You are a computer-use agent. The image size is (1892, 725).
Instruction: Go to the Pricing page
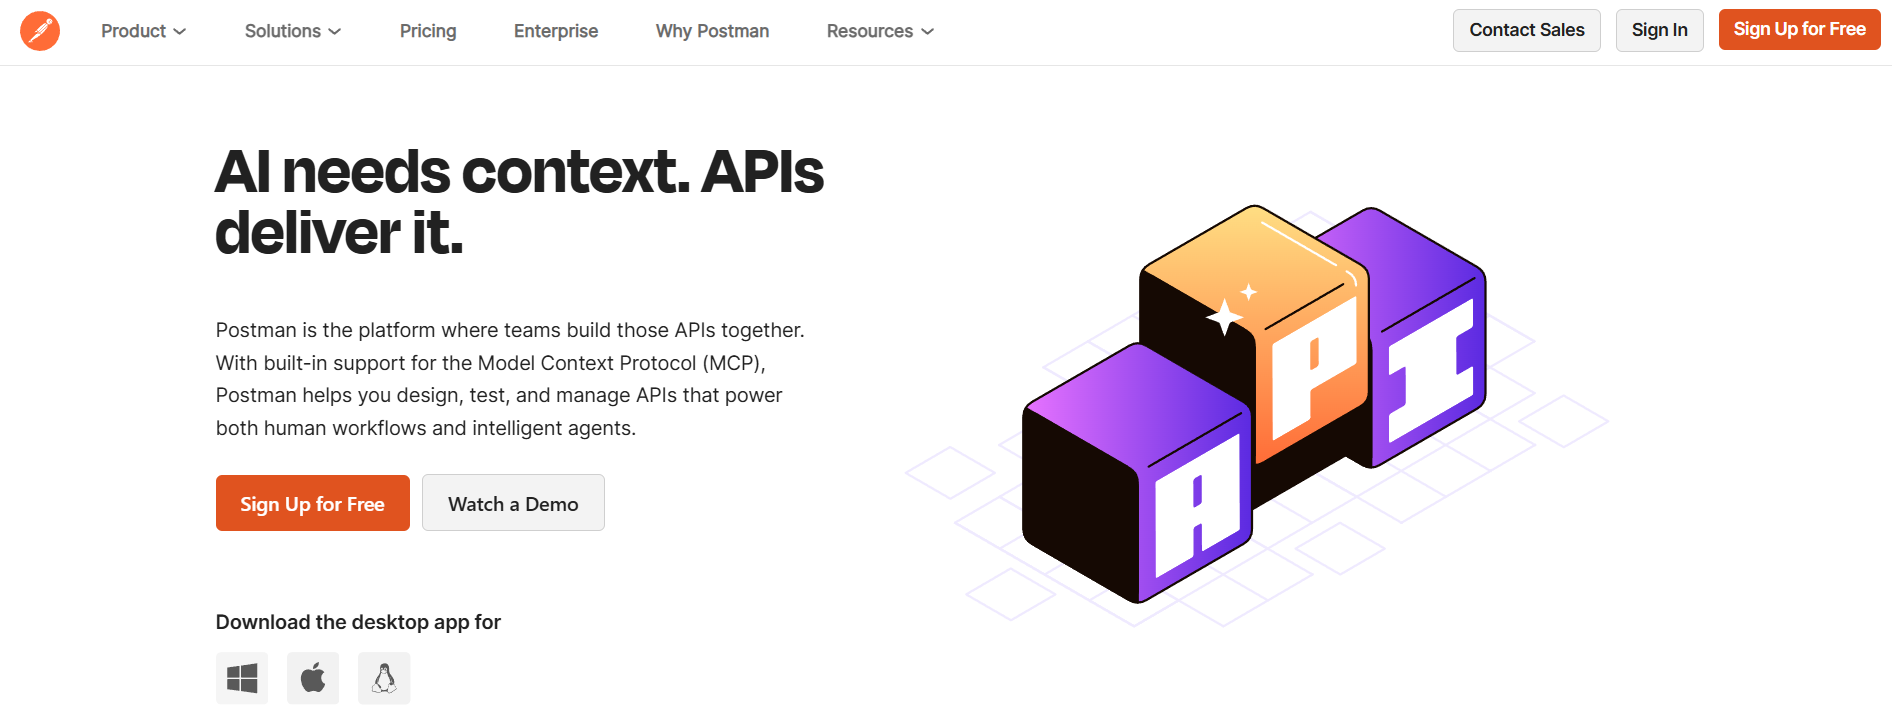pos(428,31)
